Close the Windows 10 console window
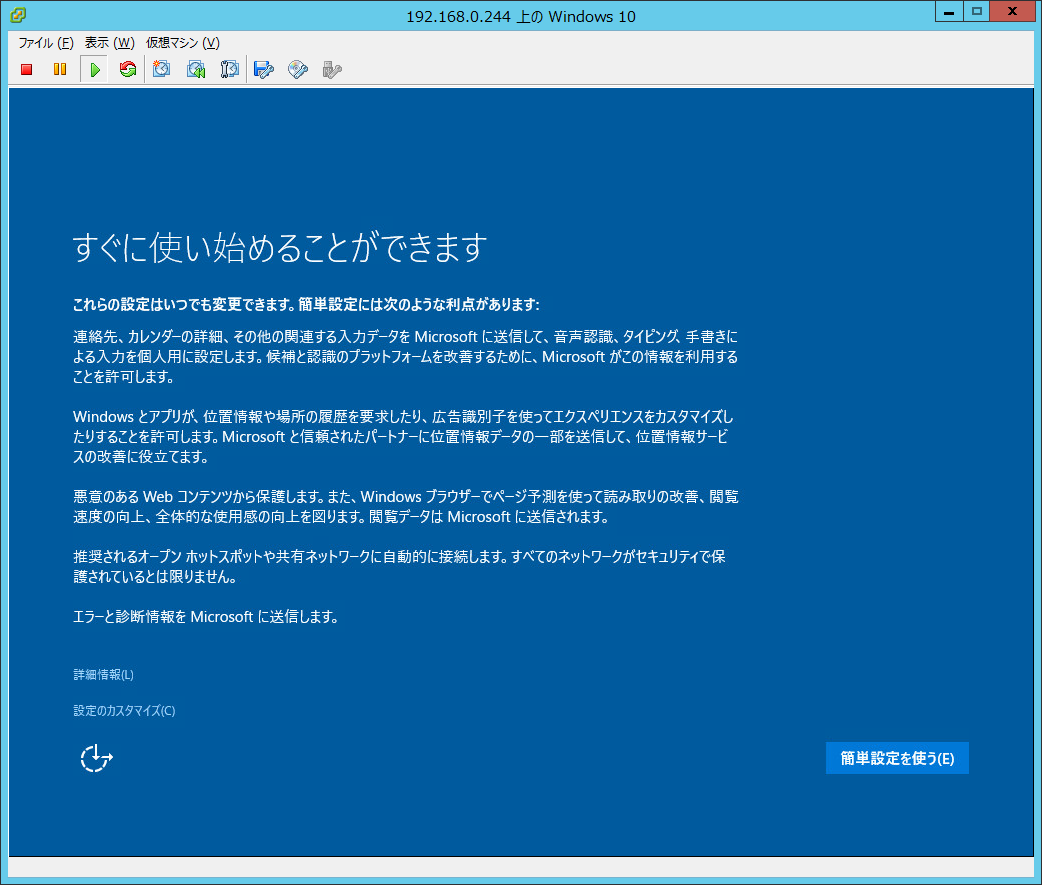Viewport: 1042px width, 885px height. (x=1012, y=11)
